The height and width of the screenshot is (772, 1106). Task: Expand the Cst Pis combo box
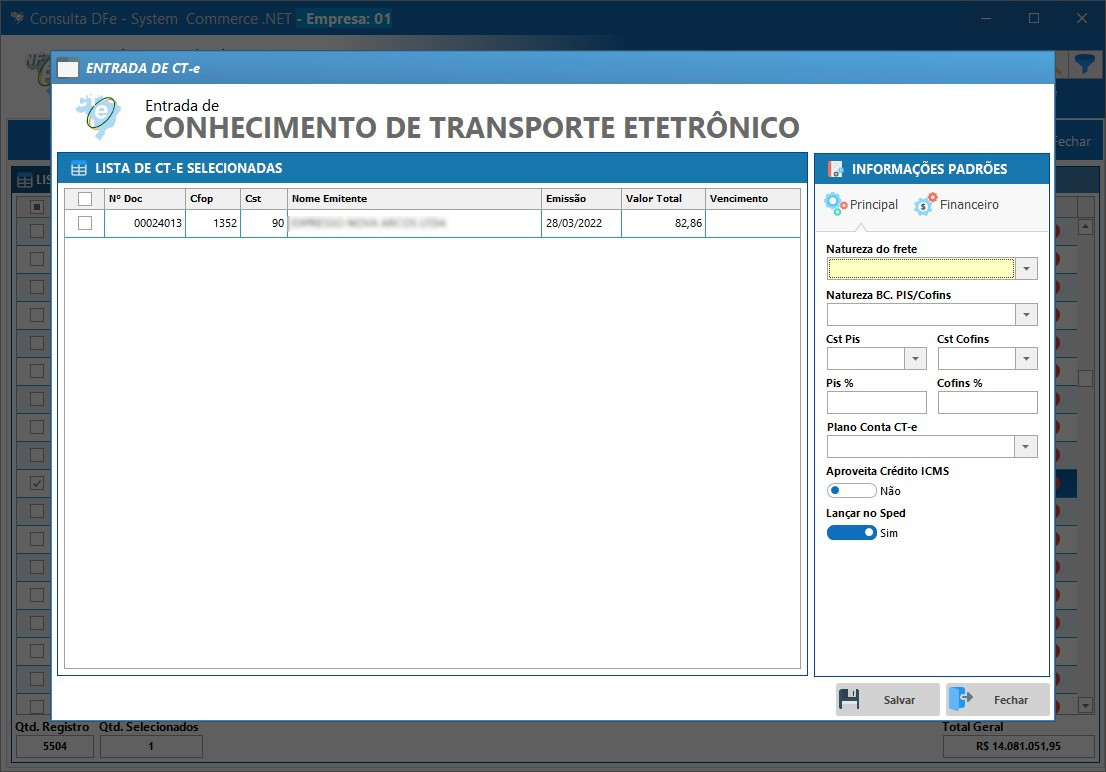[x=917, y=358]
